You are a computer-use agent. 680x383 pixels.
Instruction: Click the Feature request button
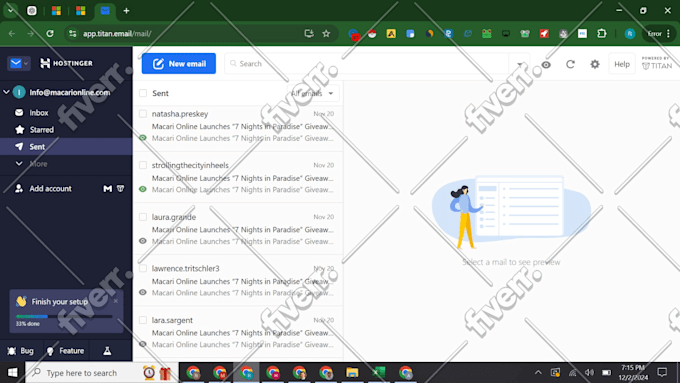[x=65, y=351]
